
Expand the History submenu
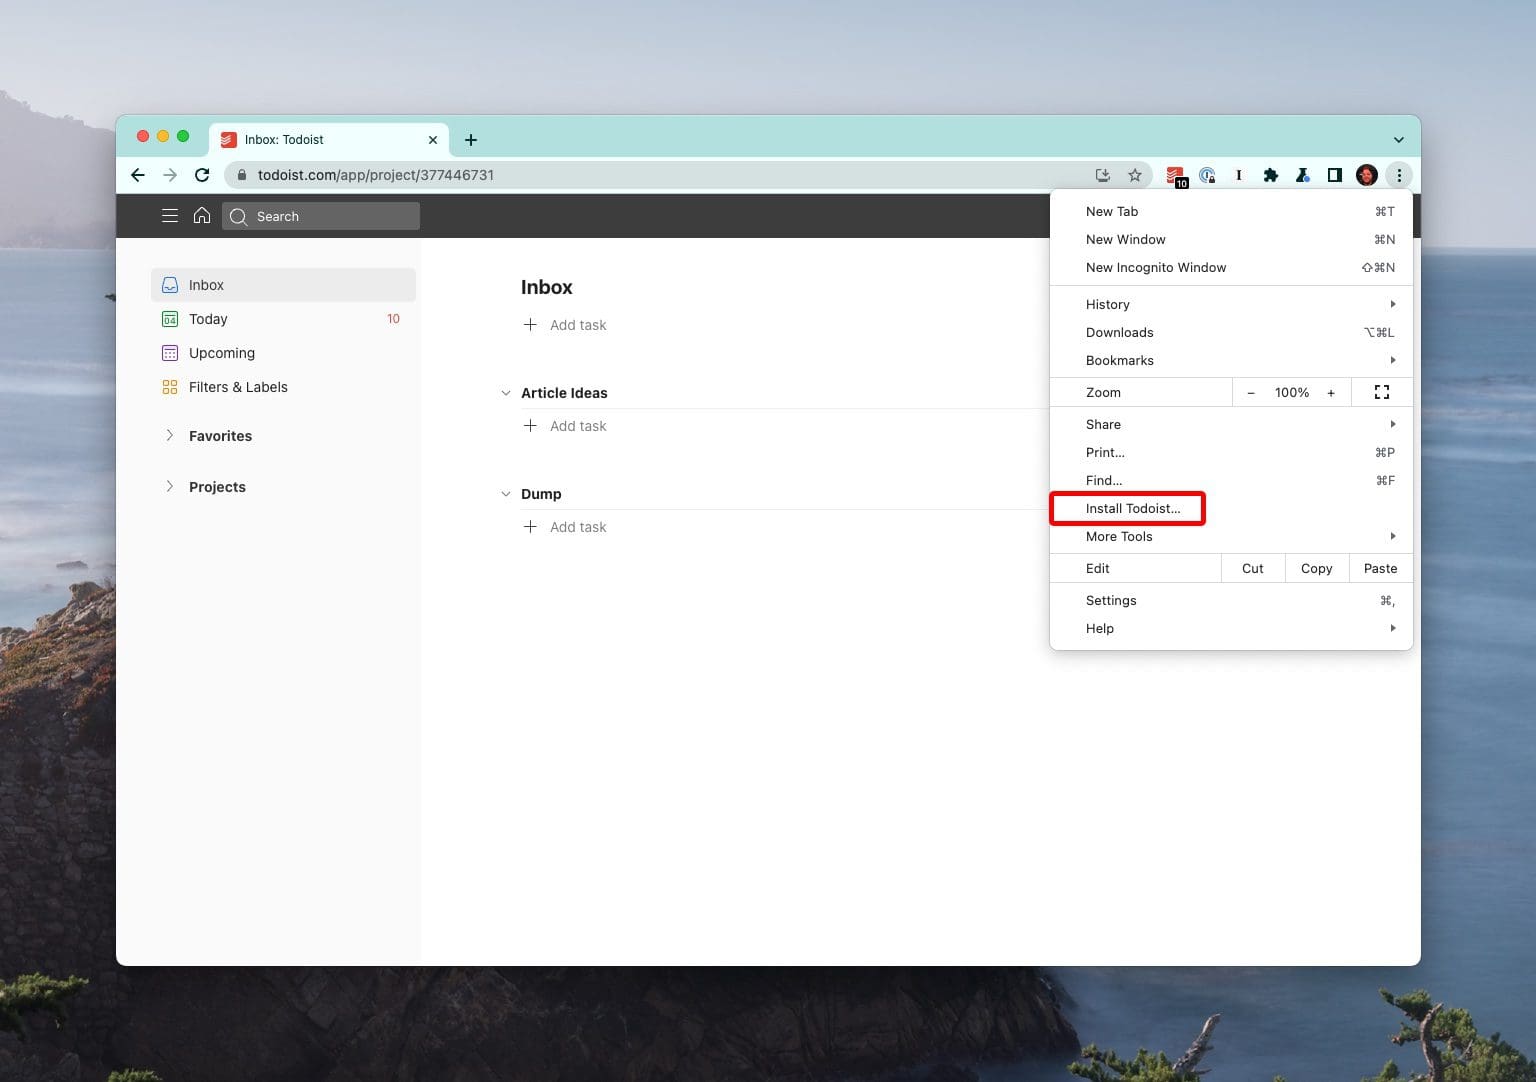click(x=1231, y=304)
